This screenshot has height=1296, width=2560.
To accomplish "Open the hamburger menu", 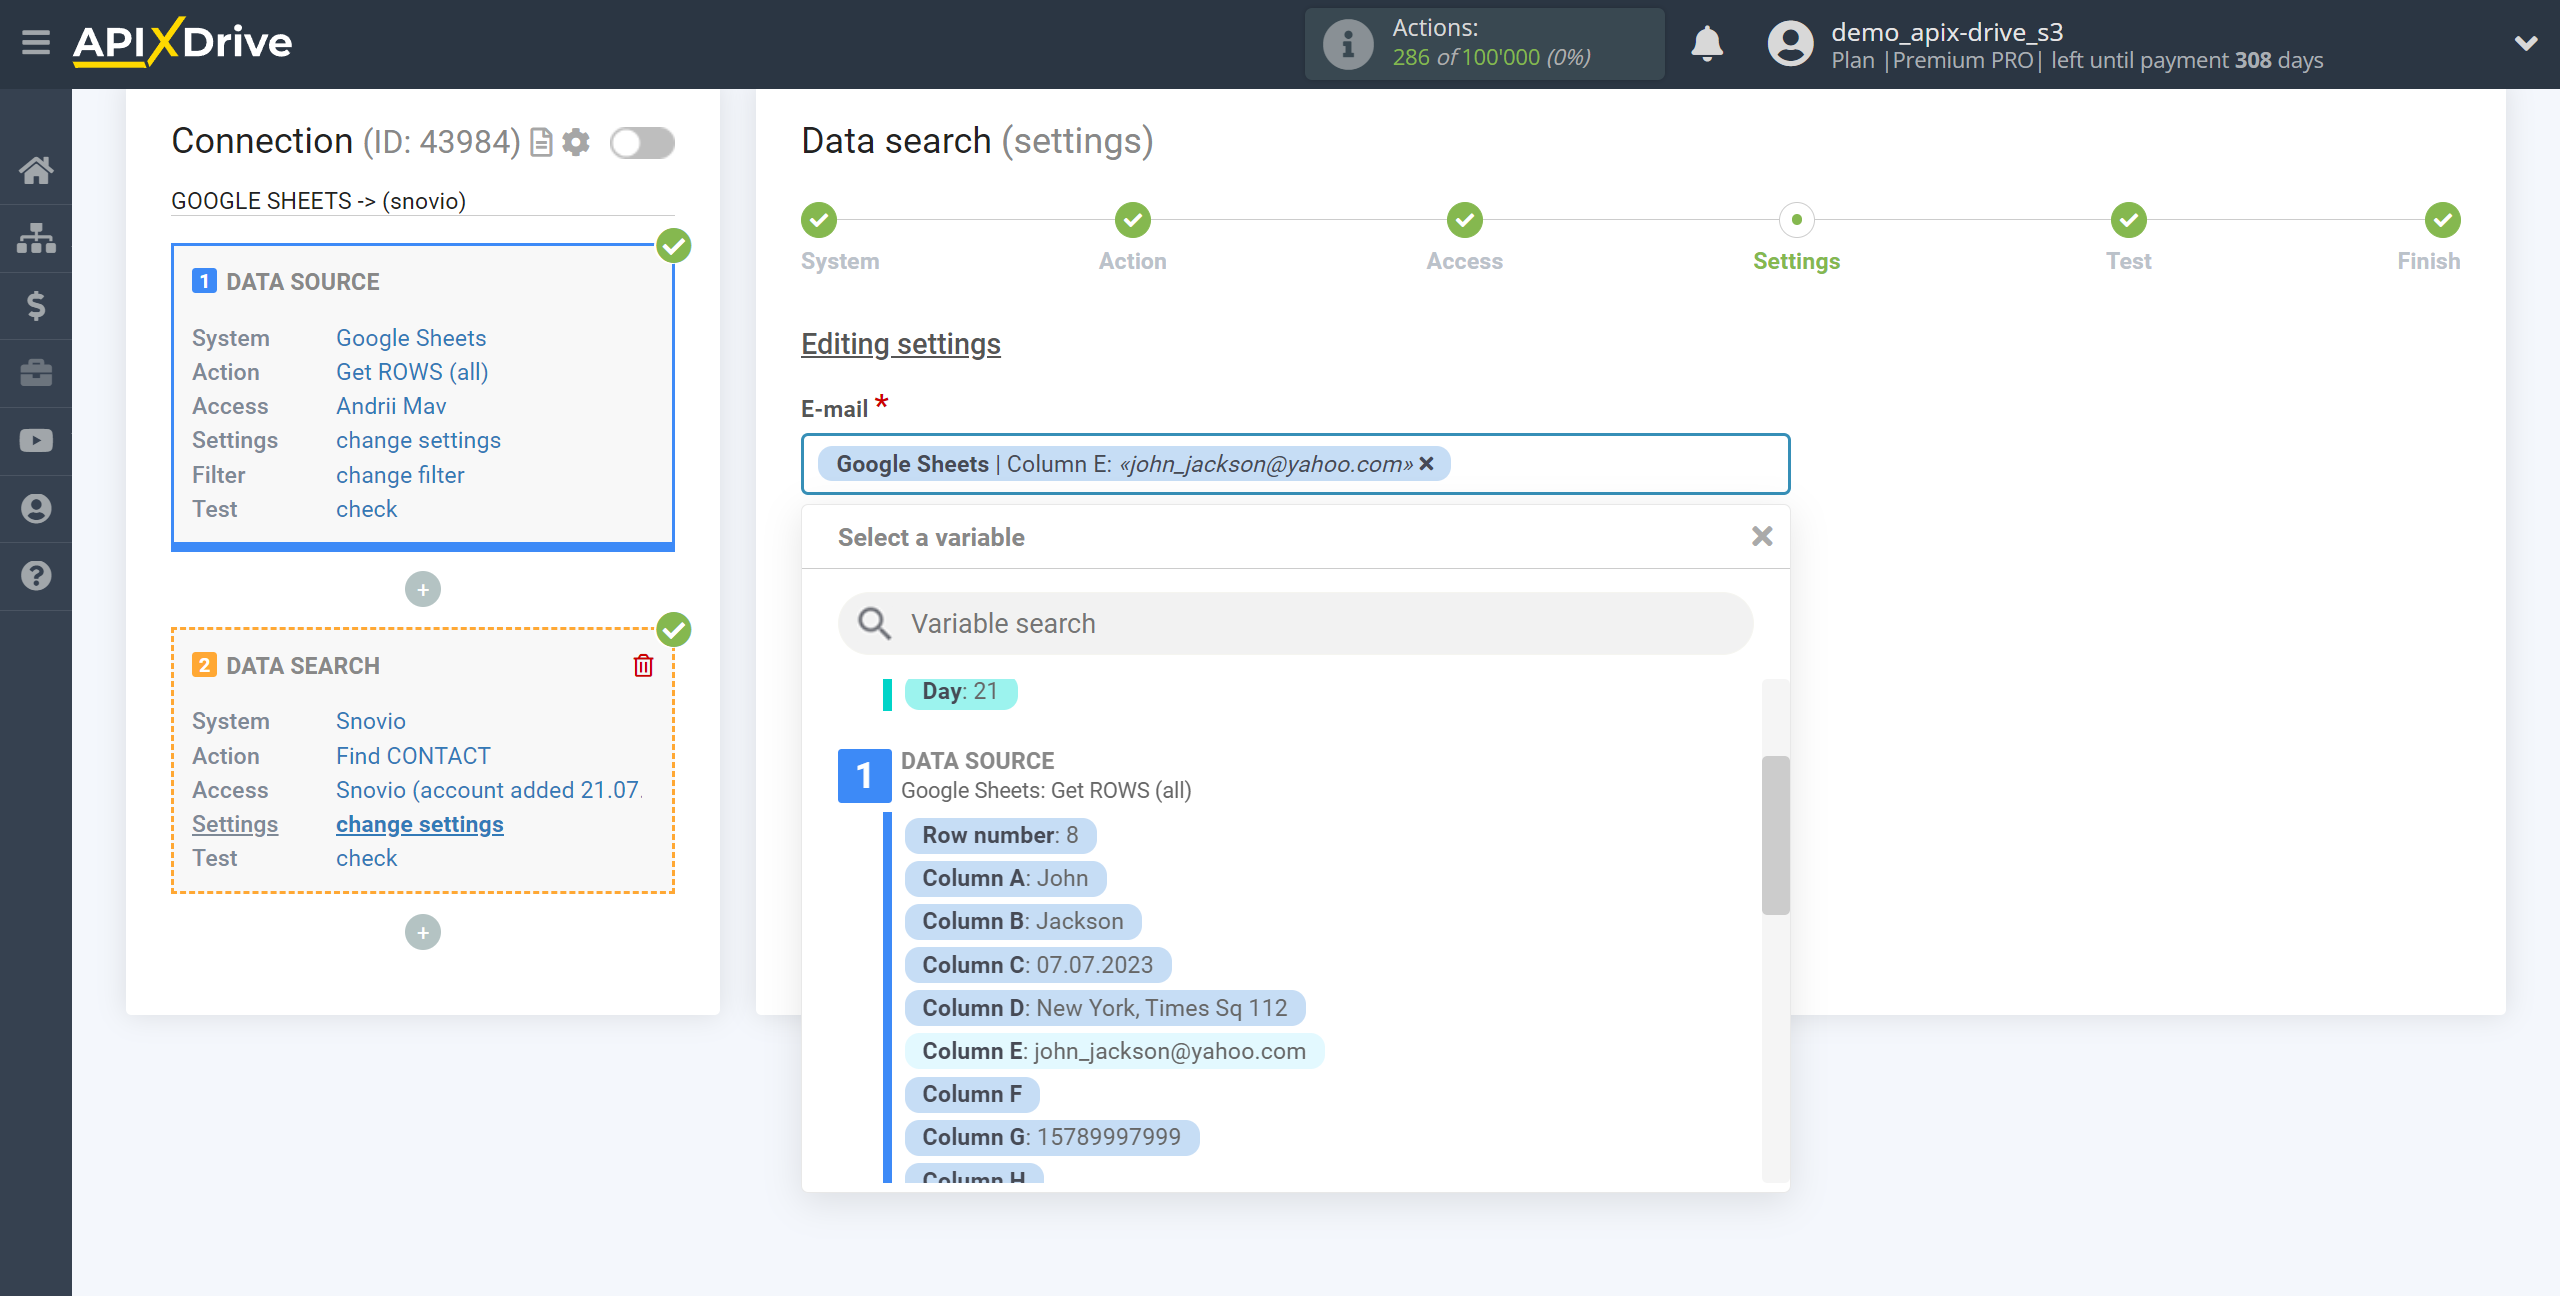I will point(36,43).
